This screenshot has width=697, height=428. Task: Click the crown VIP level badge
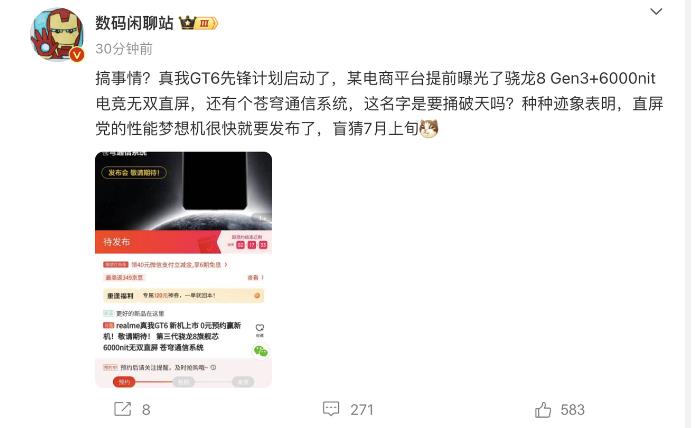point(198,23)
